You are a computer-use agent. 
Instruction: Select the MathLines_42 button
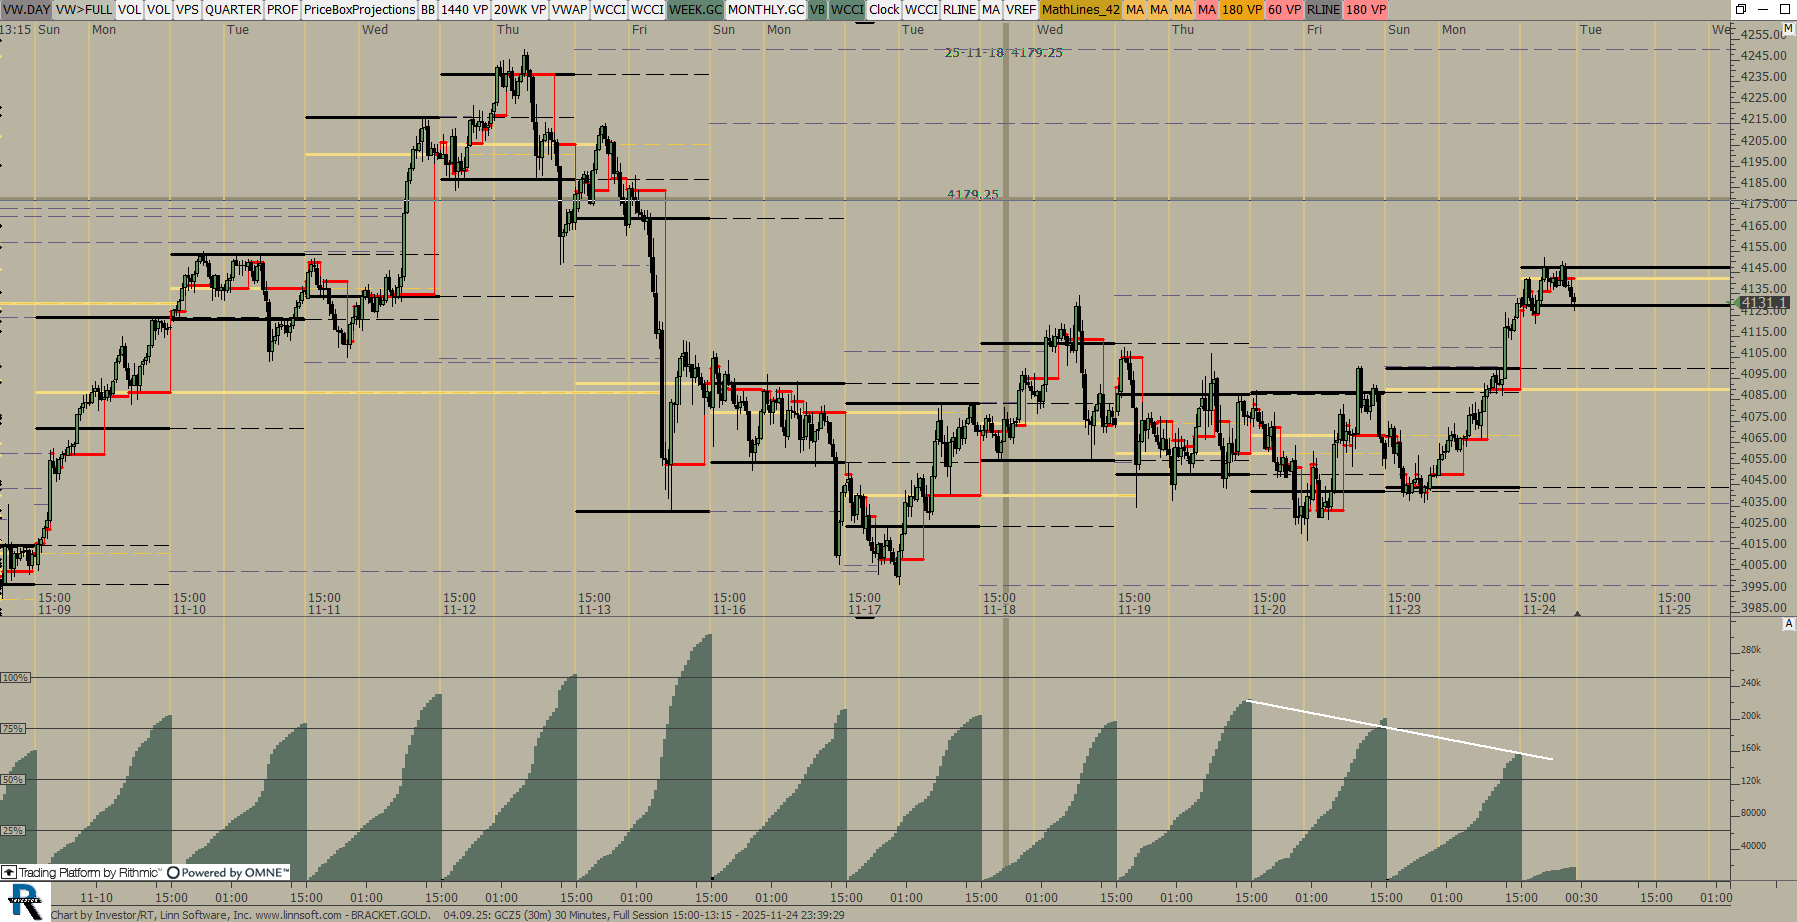tap(1080, 9)
